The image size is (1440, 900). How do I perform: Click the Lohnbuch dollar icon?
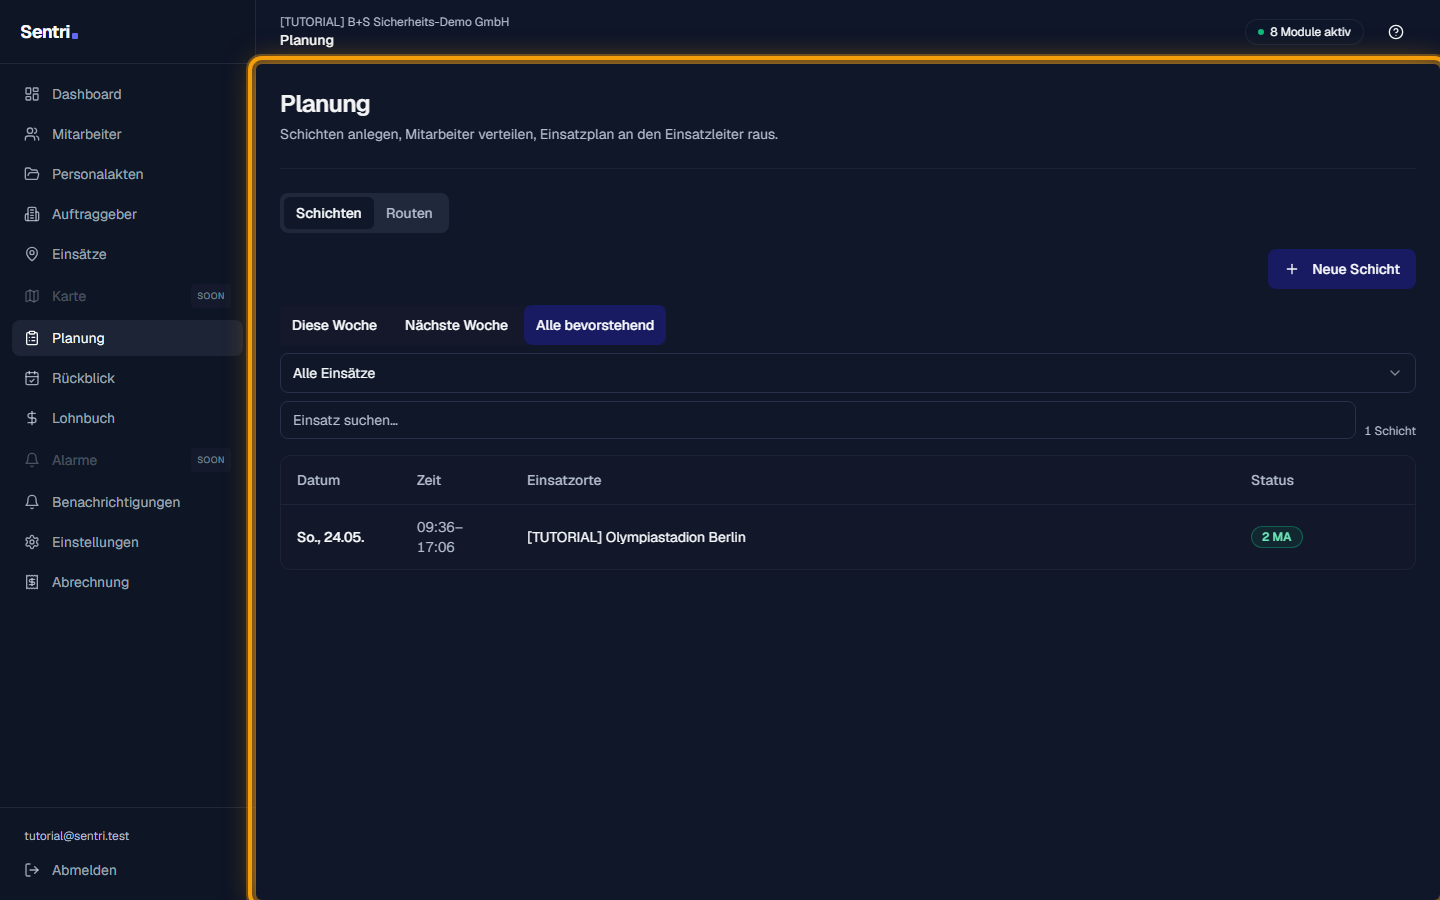pos(32,418)
